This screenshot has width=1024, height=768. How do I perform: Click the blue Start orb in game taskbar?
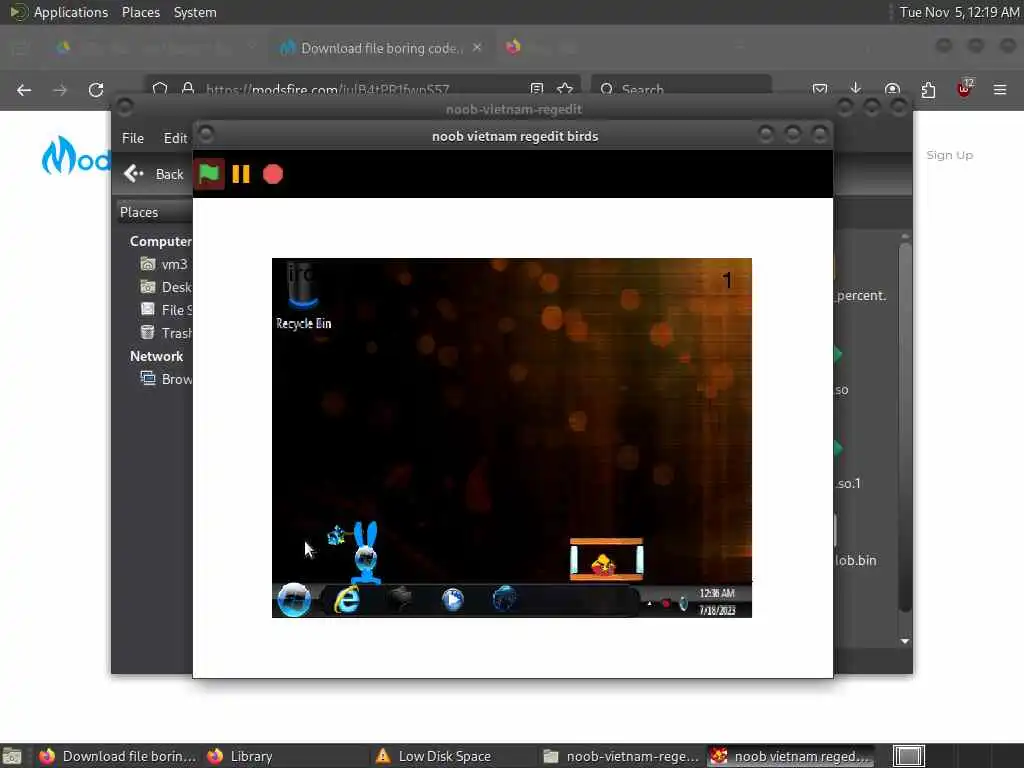[x=294, y=599]
